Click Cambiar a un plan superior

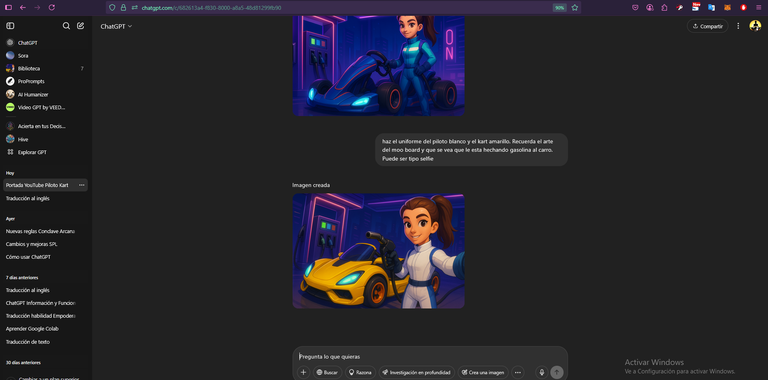[x=45, y=378]
